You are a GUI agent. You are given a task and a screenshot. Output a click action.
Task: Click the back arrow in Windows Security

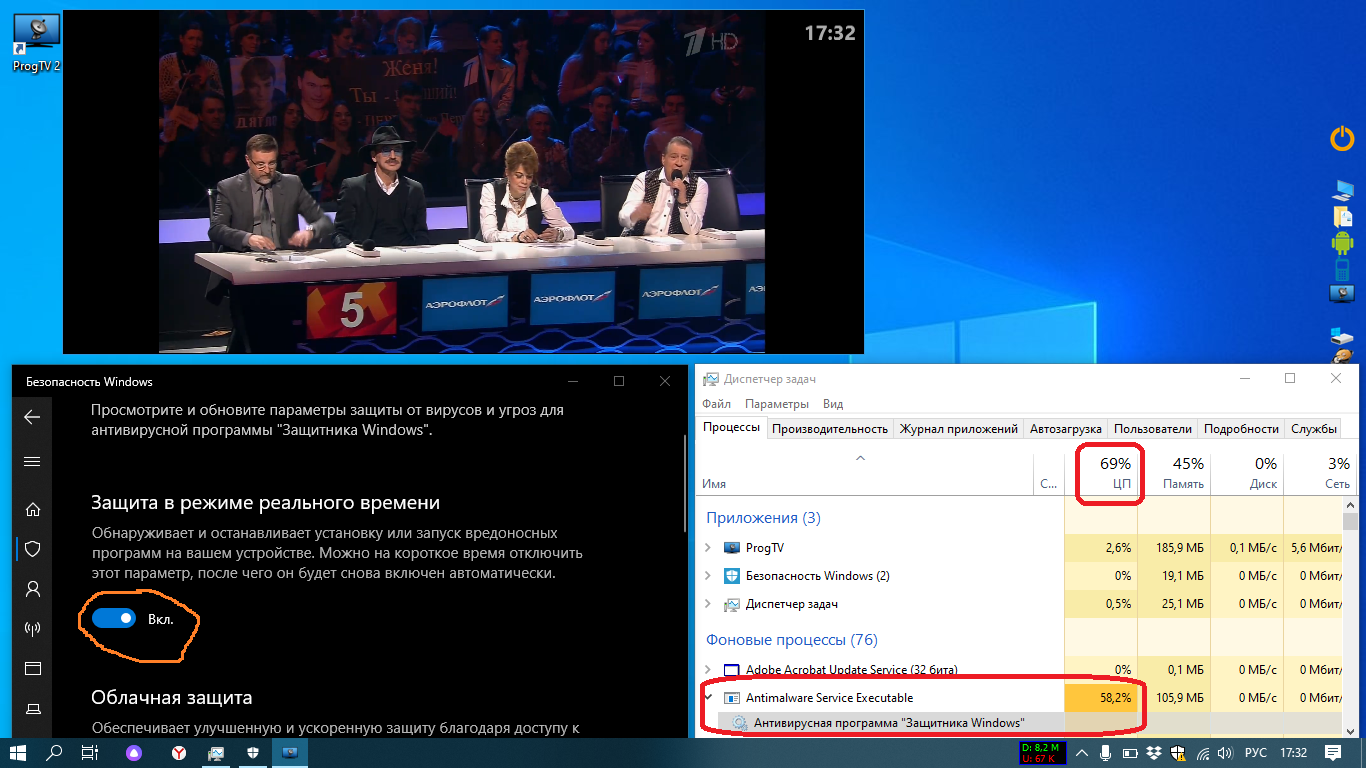pyautogui.click(x=32, y=417)
